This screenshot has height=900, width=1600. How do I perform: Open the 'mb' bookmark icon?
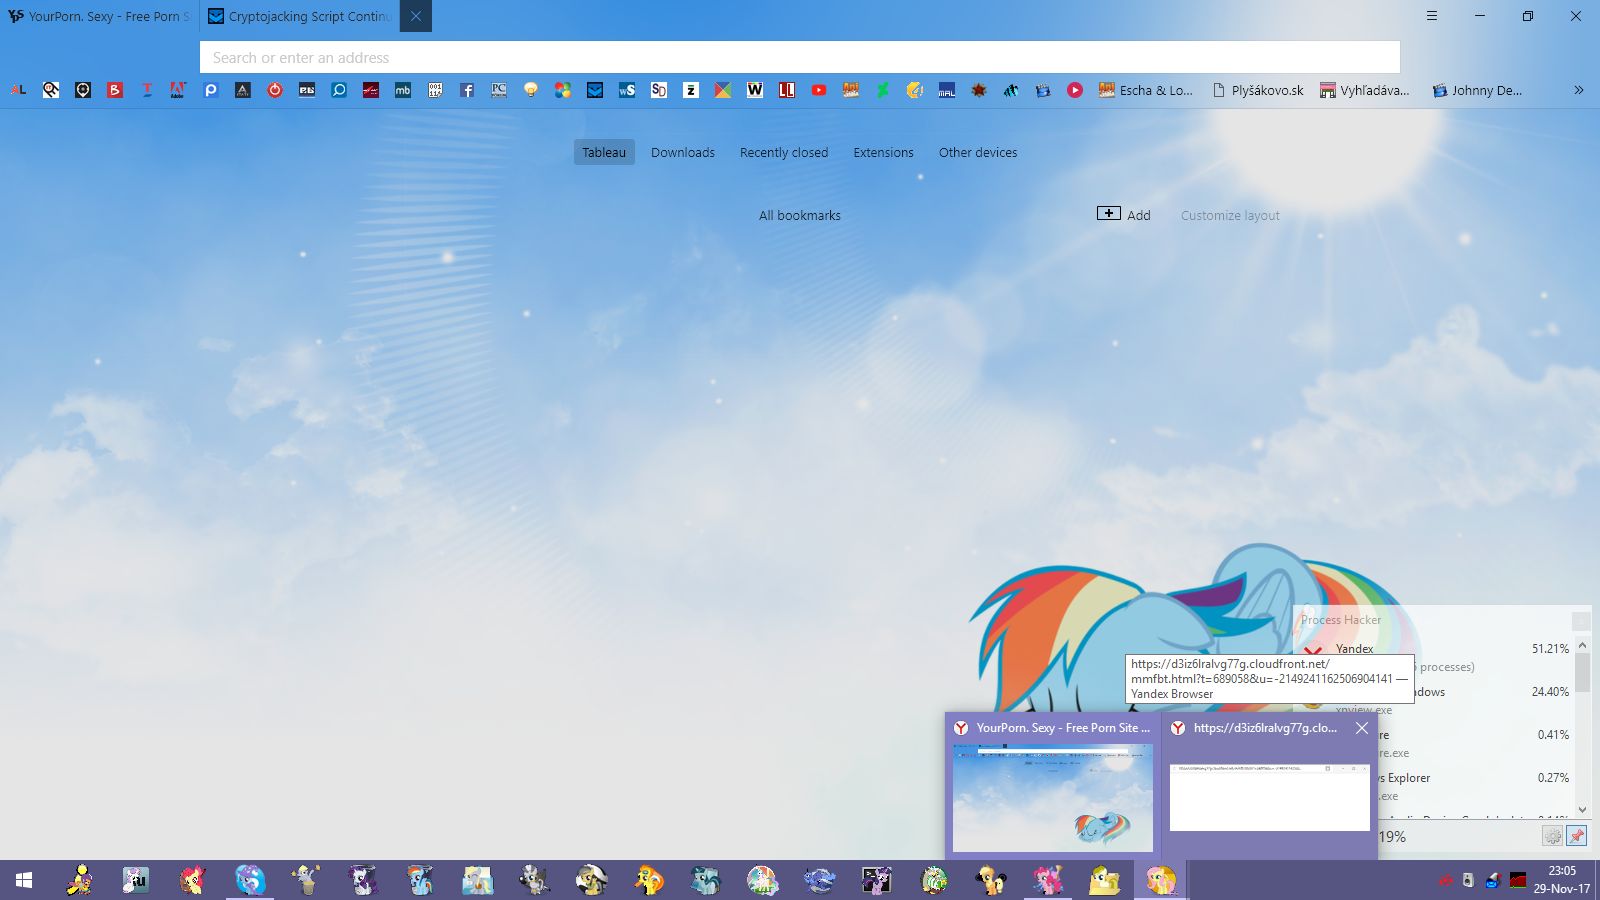coord(403,90)
